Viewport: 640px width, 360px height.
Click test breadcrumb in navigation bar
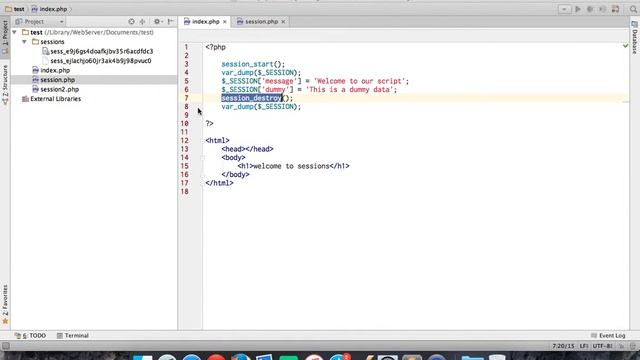pos(15,9)
